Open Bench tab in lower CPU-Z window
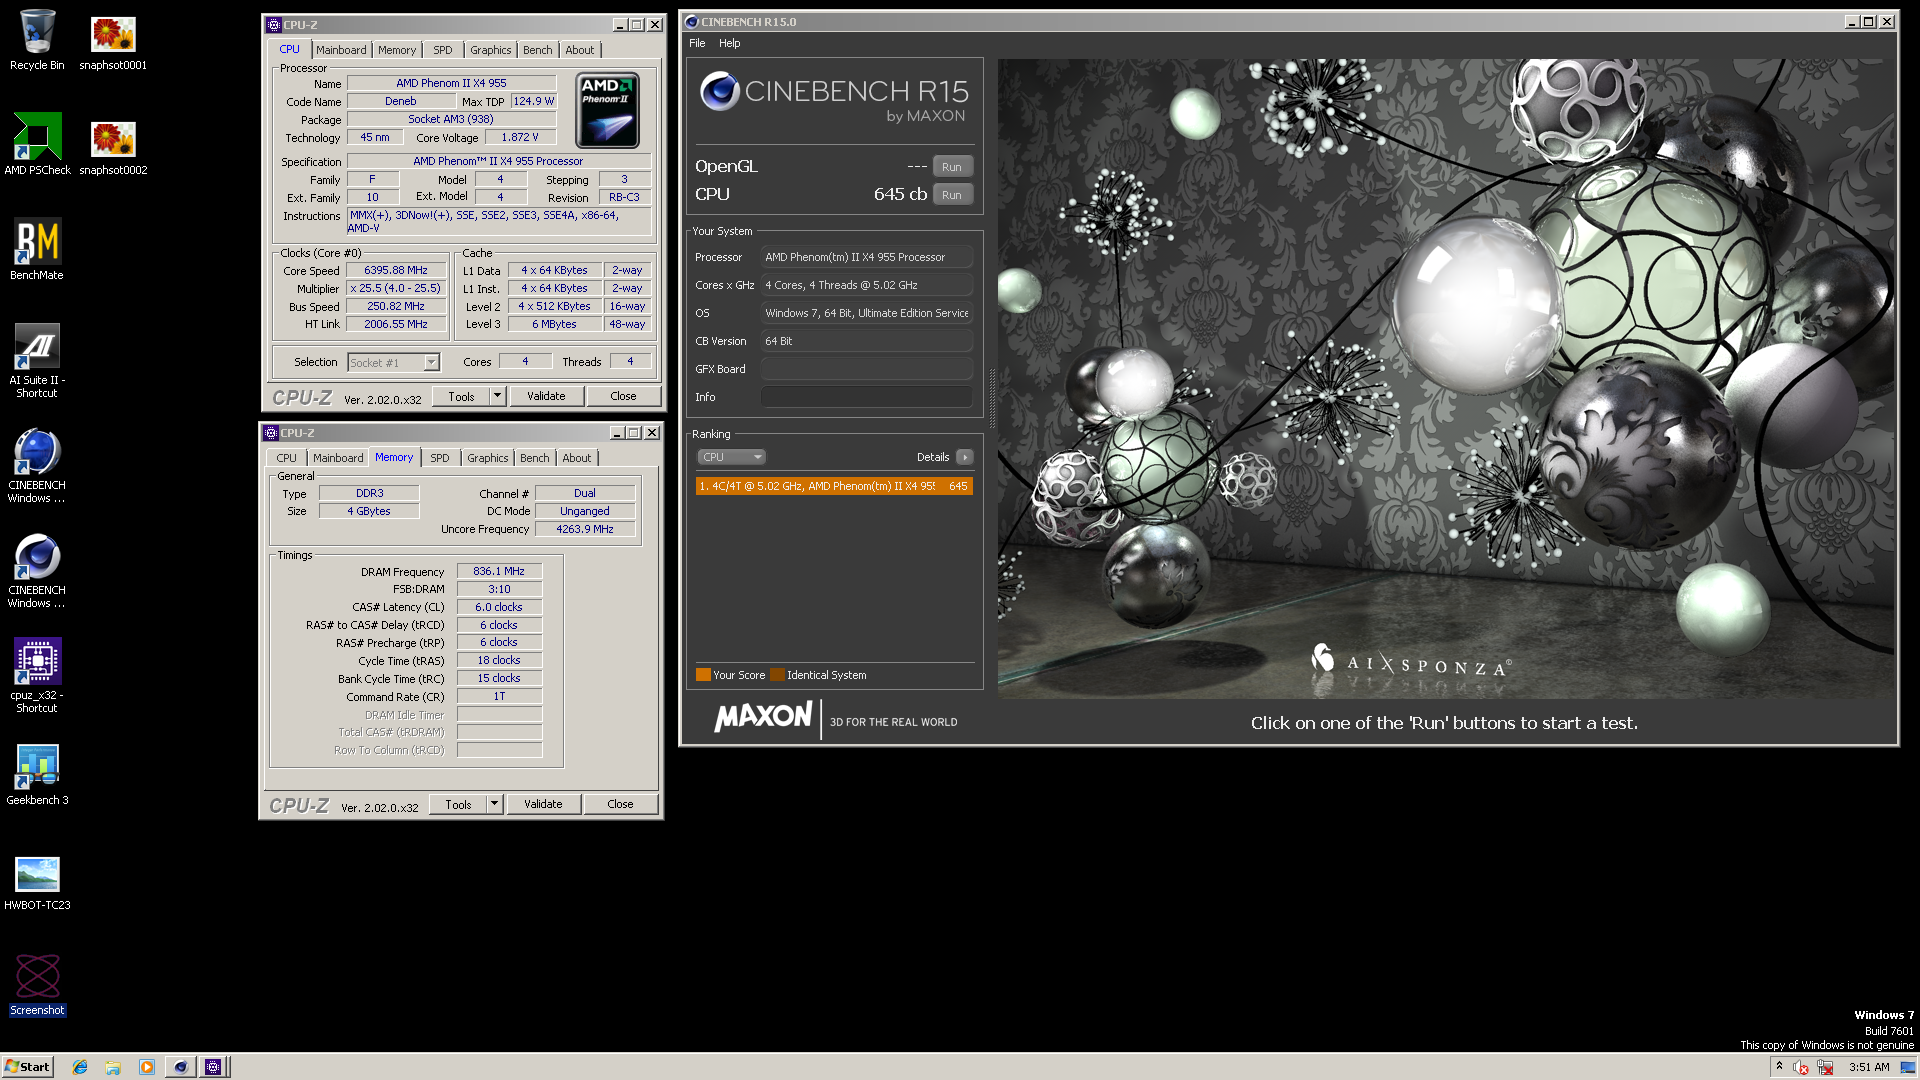Image resolution: width=1920 pixels, height=1080 pixels. pyautogui.click(x=535, y=458)
